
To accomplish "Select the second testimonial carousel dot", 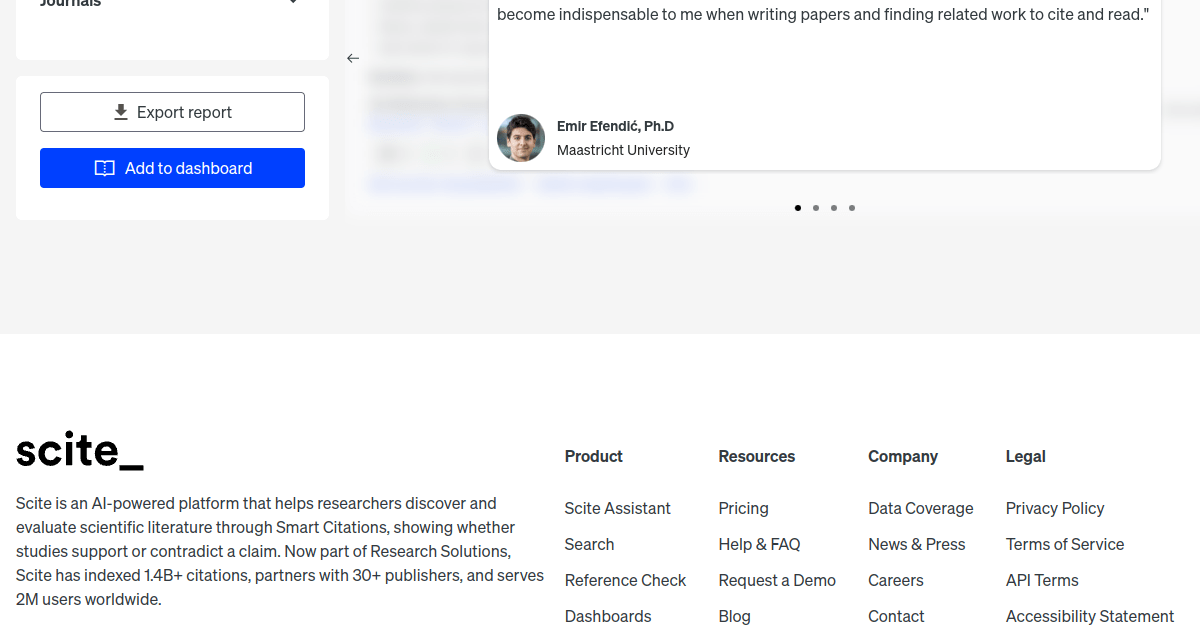I will (x=816, y=208).
